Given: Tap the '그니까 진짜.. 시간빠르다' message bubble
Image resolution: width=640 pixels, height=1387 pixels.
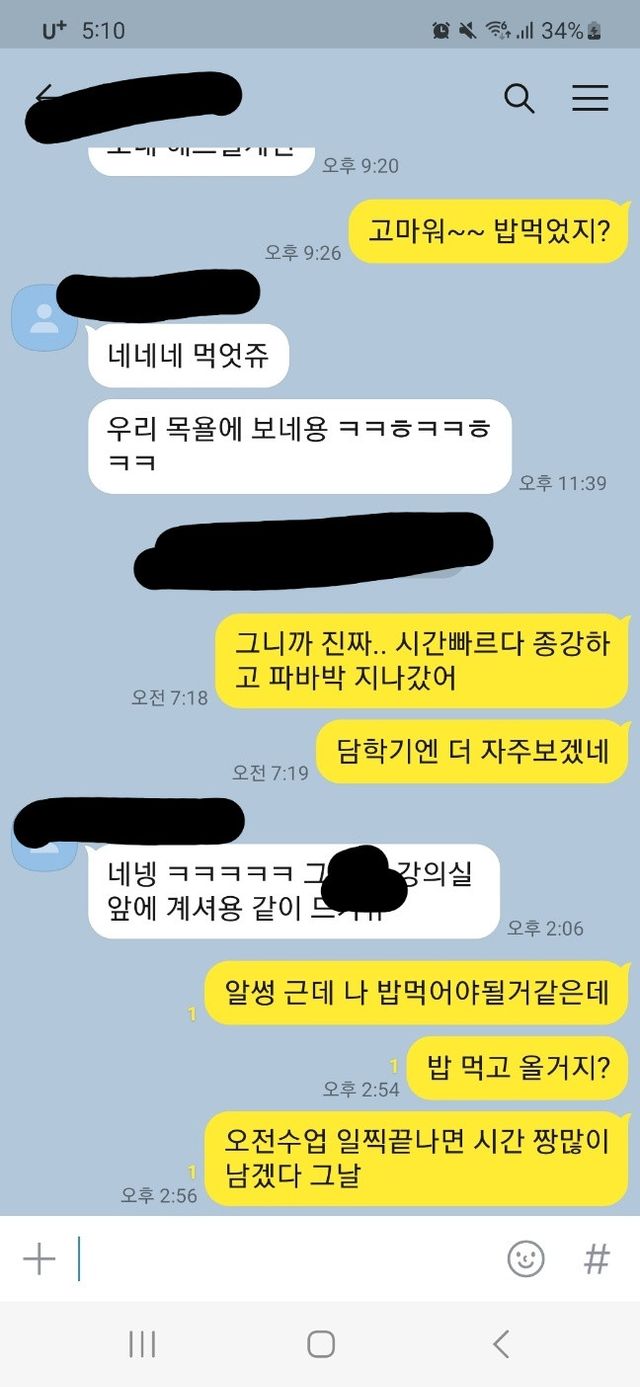Looking at the screenshot, I should click(422, 661).
